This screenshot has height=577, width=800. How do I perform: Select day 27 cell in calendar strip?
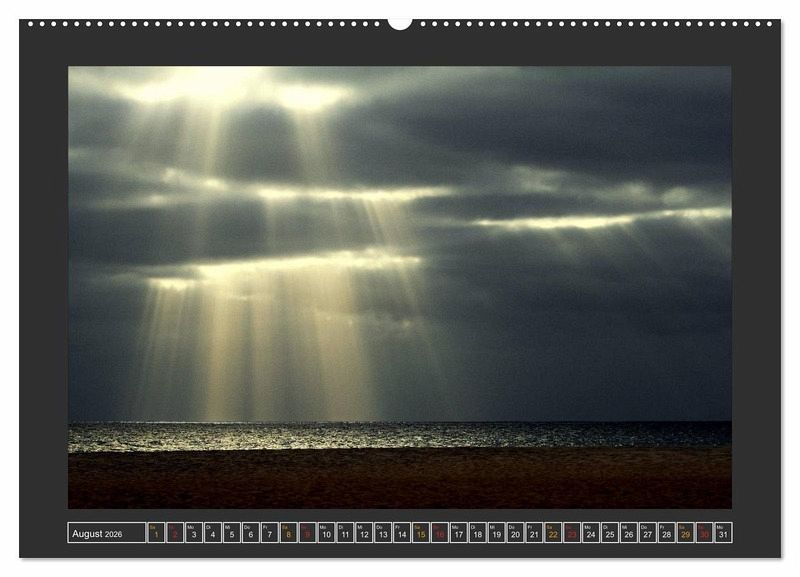[647, 532]
